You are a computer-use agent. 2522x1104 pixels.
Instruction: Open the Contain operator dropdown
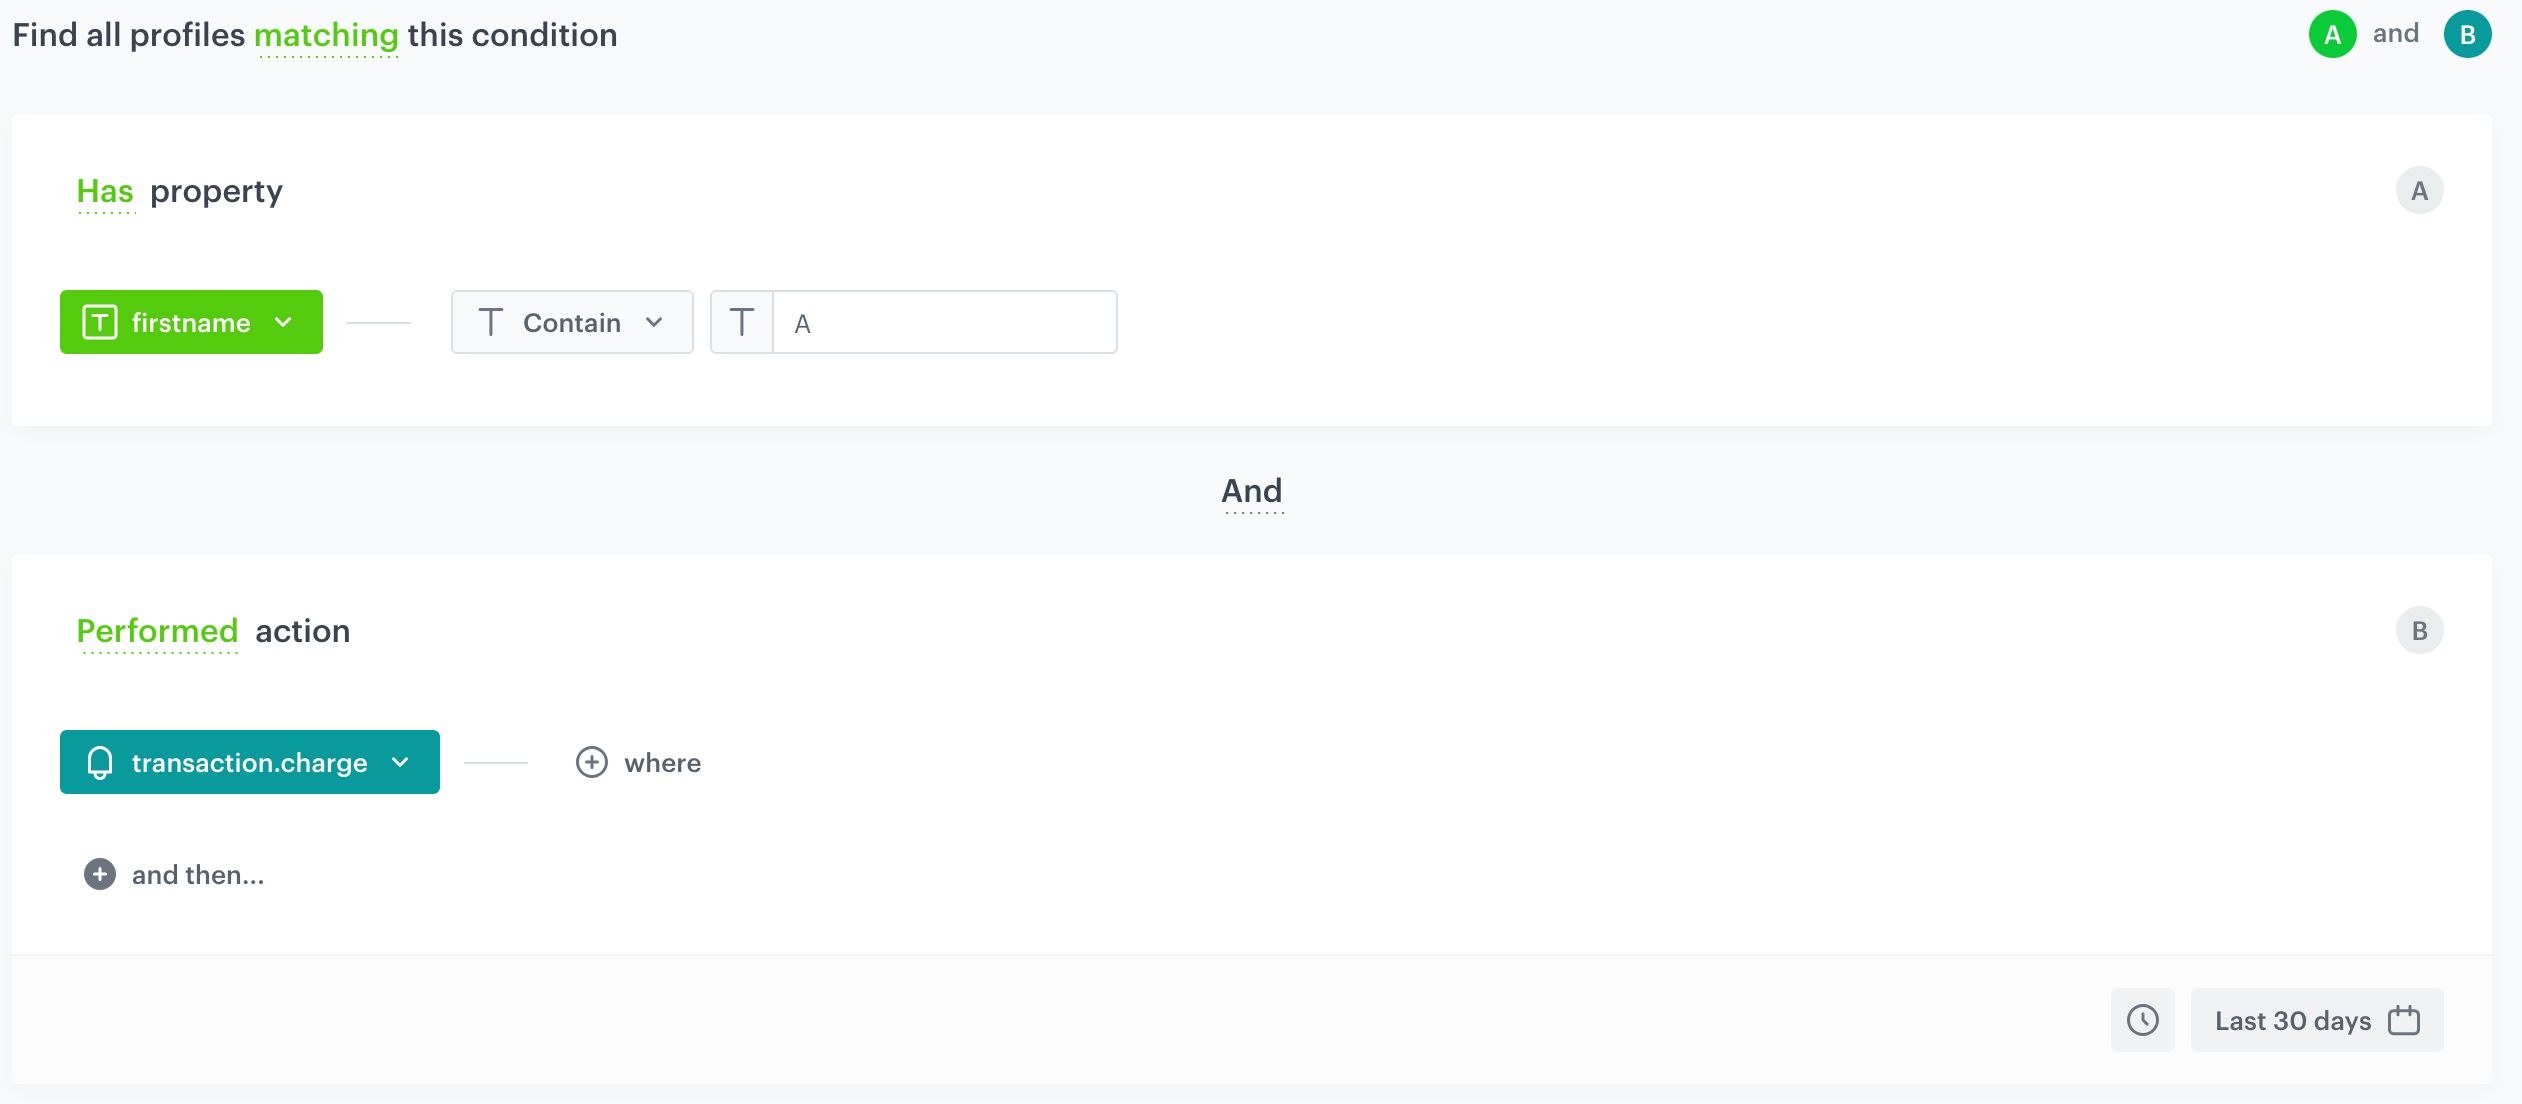point(656,322)
